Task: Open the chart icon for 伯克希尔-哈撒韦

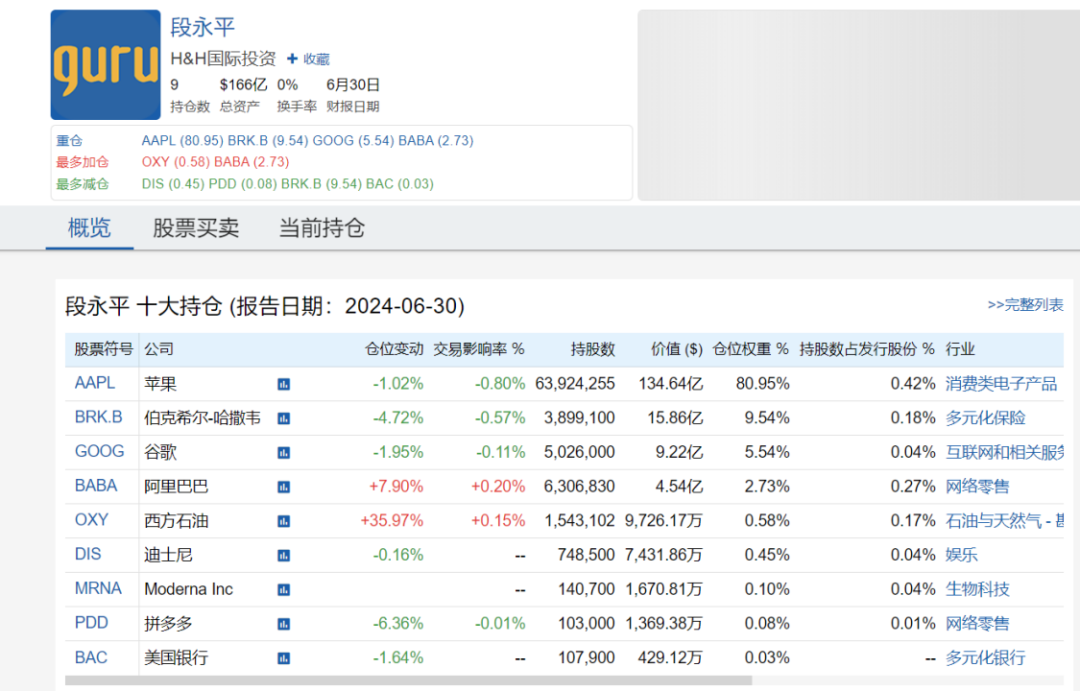Action: pos(284,418)
